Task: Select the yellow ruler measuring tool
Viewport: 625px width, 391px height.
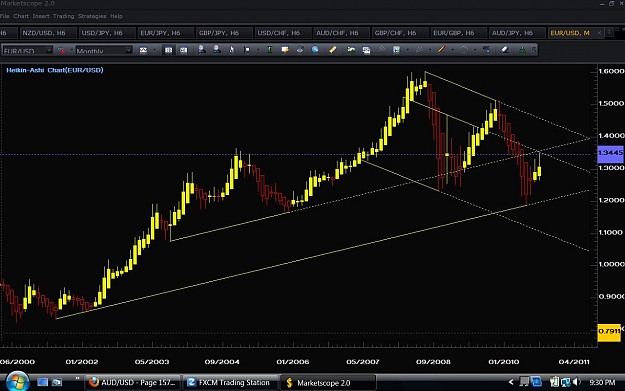Action: (333, 50)
